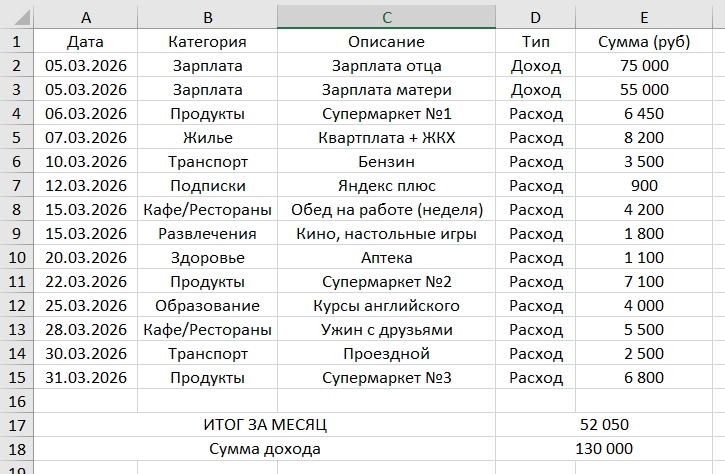Click row 17 header
Screen dimensions: 725x474
[x=16, y=425]
